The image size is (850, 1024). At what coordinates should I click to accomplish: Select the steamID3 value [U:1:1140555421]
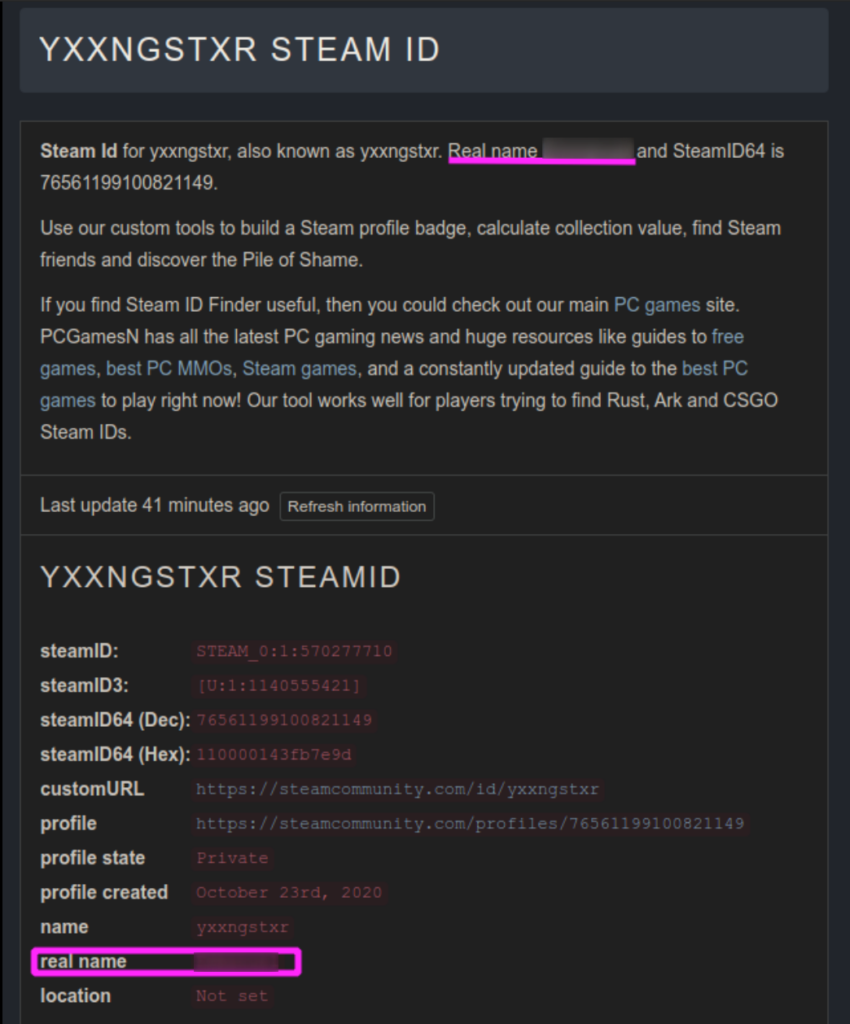[279, 686]
